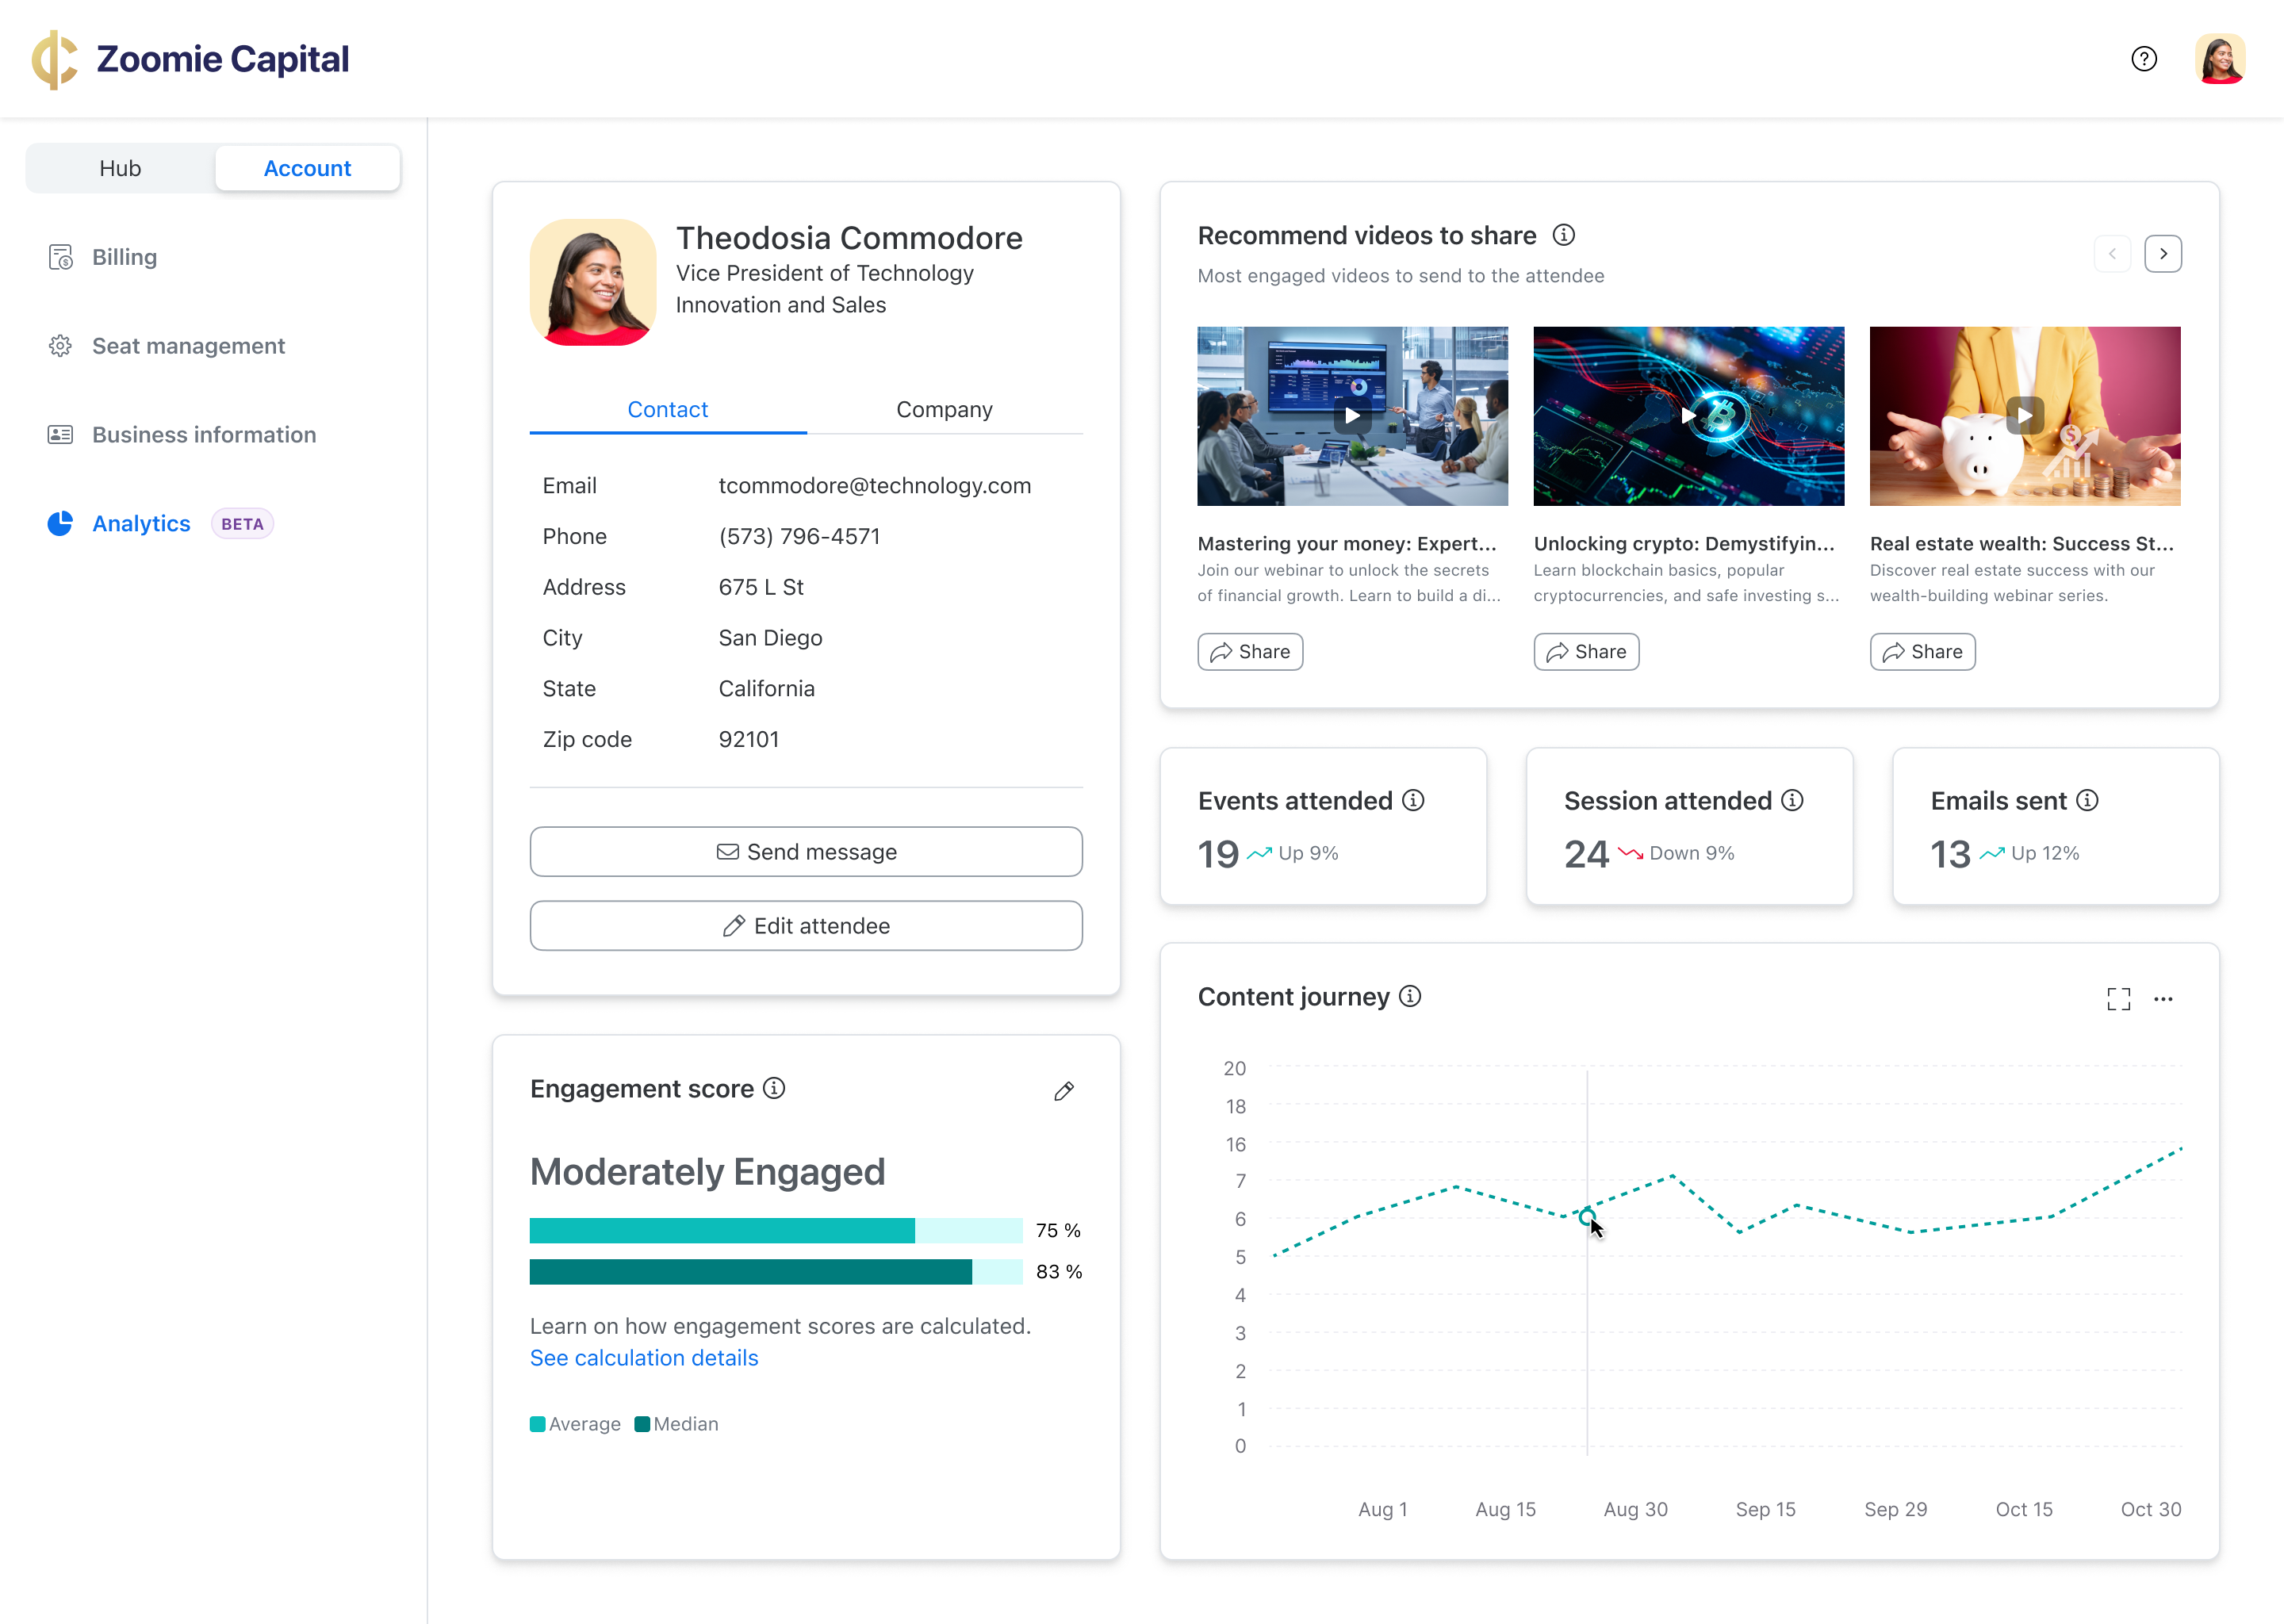Viewport: 2284px width, 1624px height.
Task: Open the user avatar in the header
Action: (x=2220, y=59)
